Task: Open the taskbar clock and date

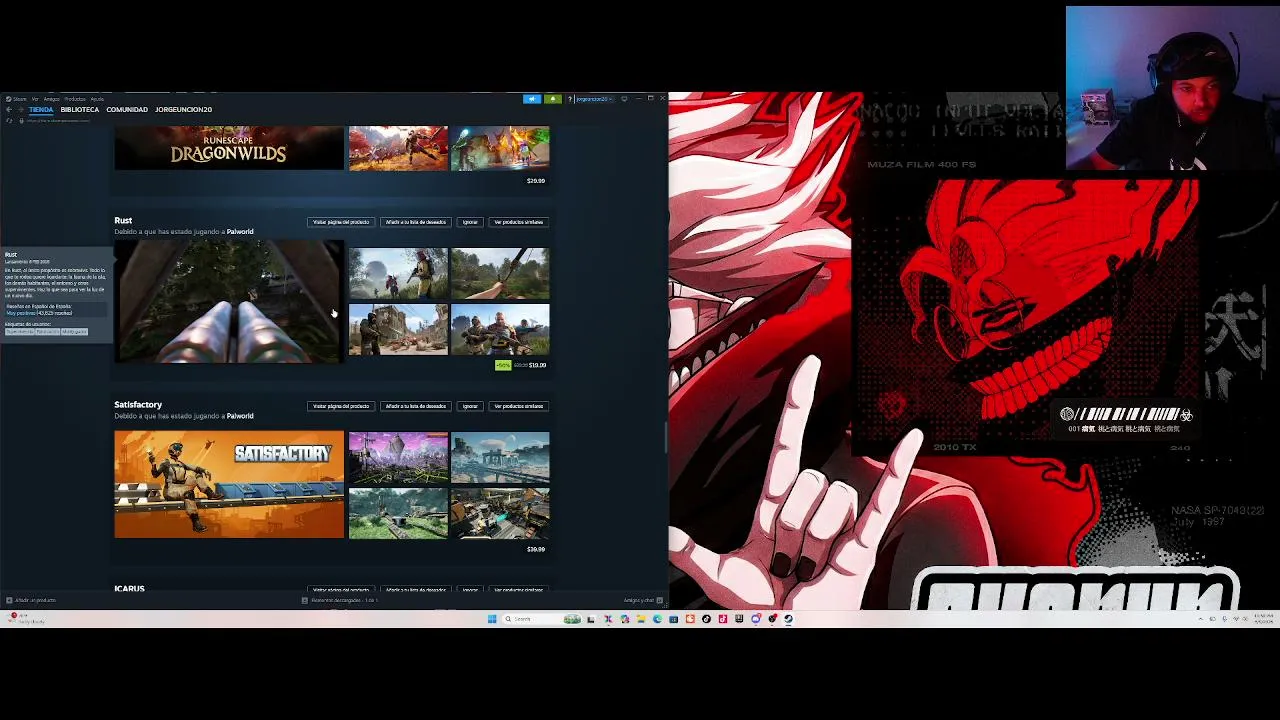Action: pyautogui.click(x=1263, y=619)
